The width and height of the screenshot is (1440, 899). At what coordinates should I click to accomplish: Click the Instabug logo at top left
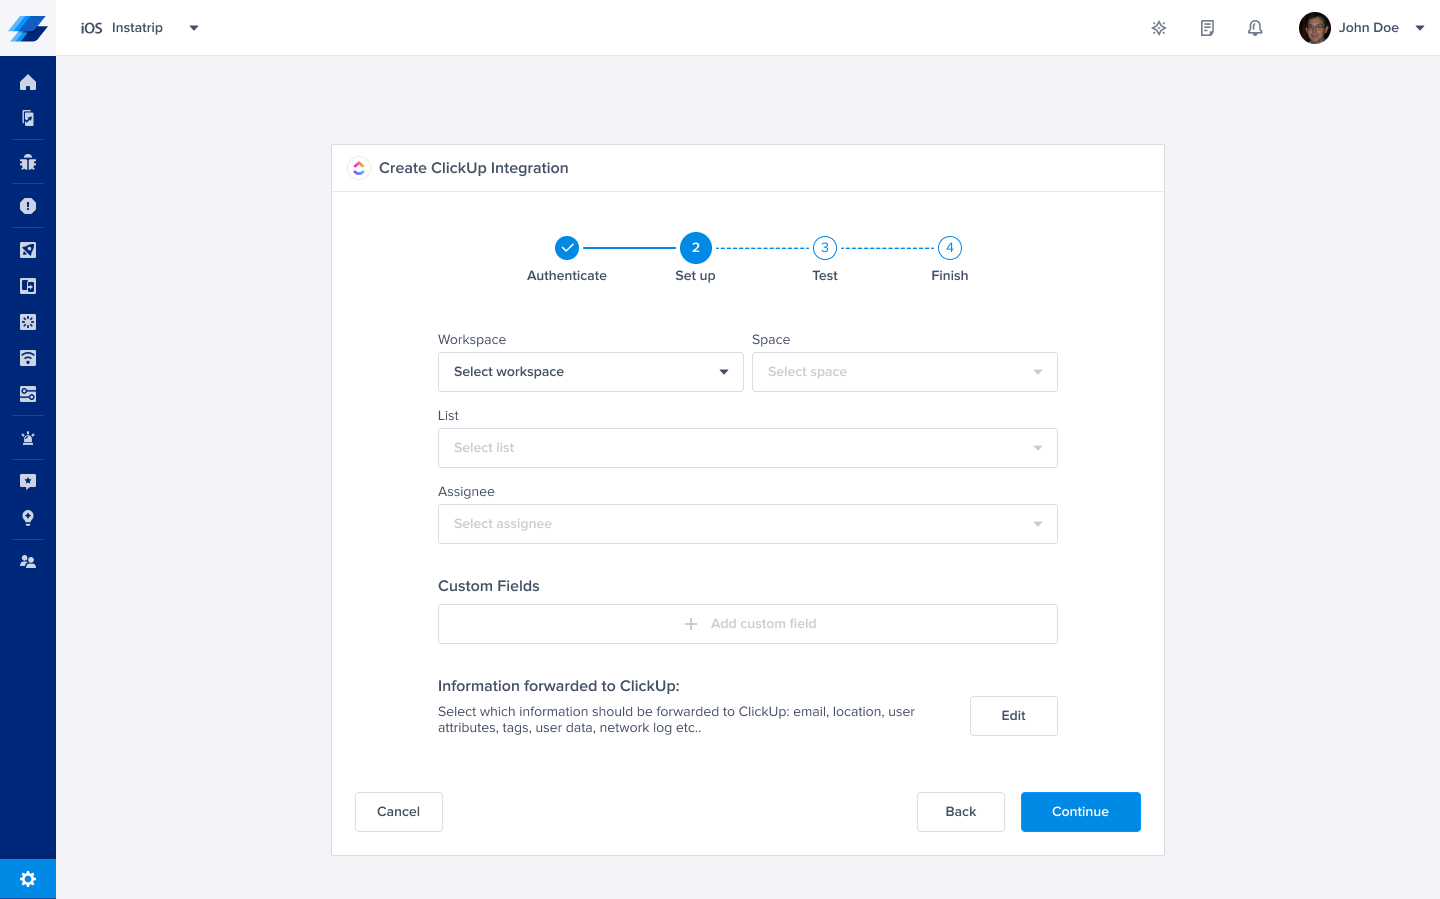[x=28, y=28]
